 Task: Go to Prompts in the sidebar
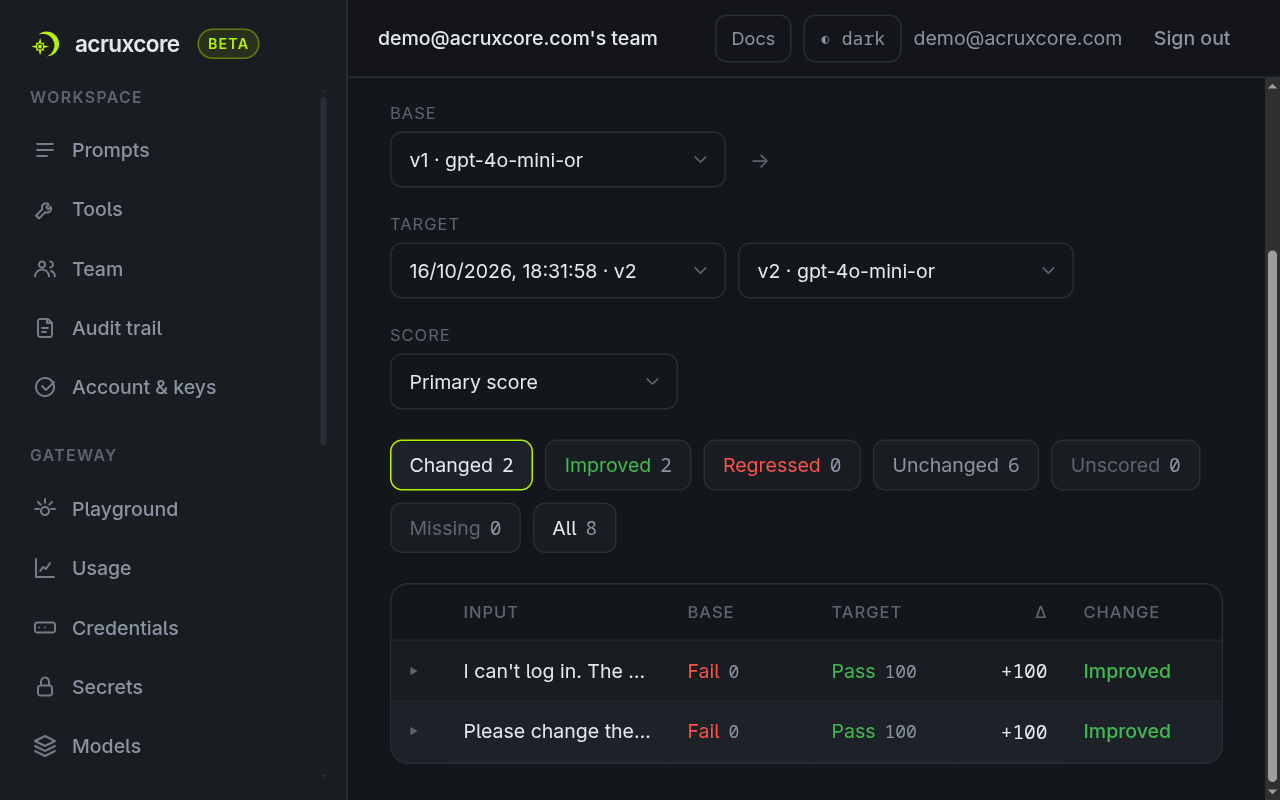(110, 150)
